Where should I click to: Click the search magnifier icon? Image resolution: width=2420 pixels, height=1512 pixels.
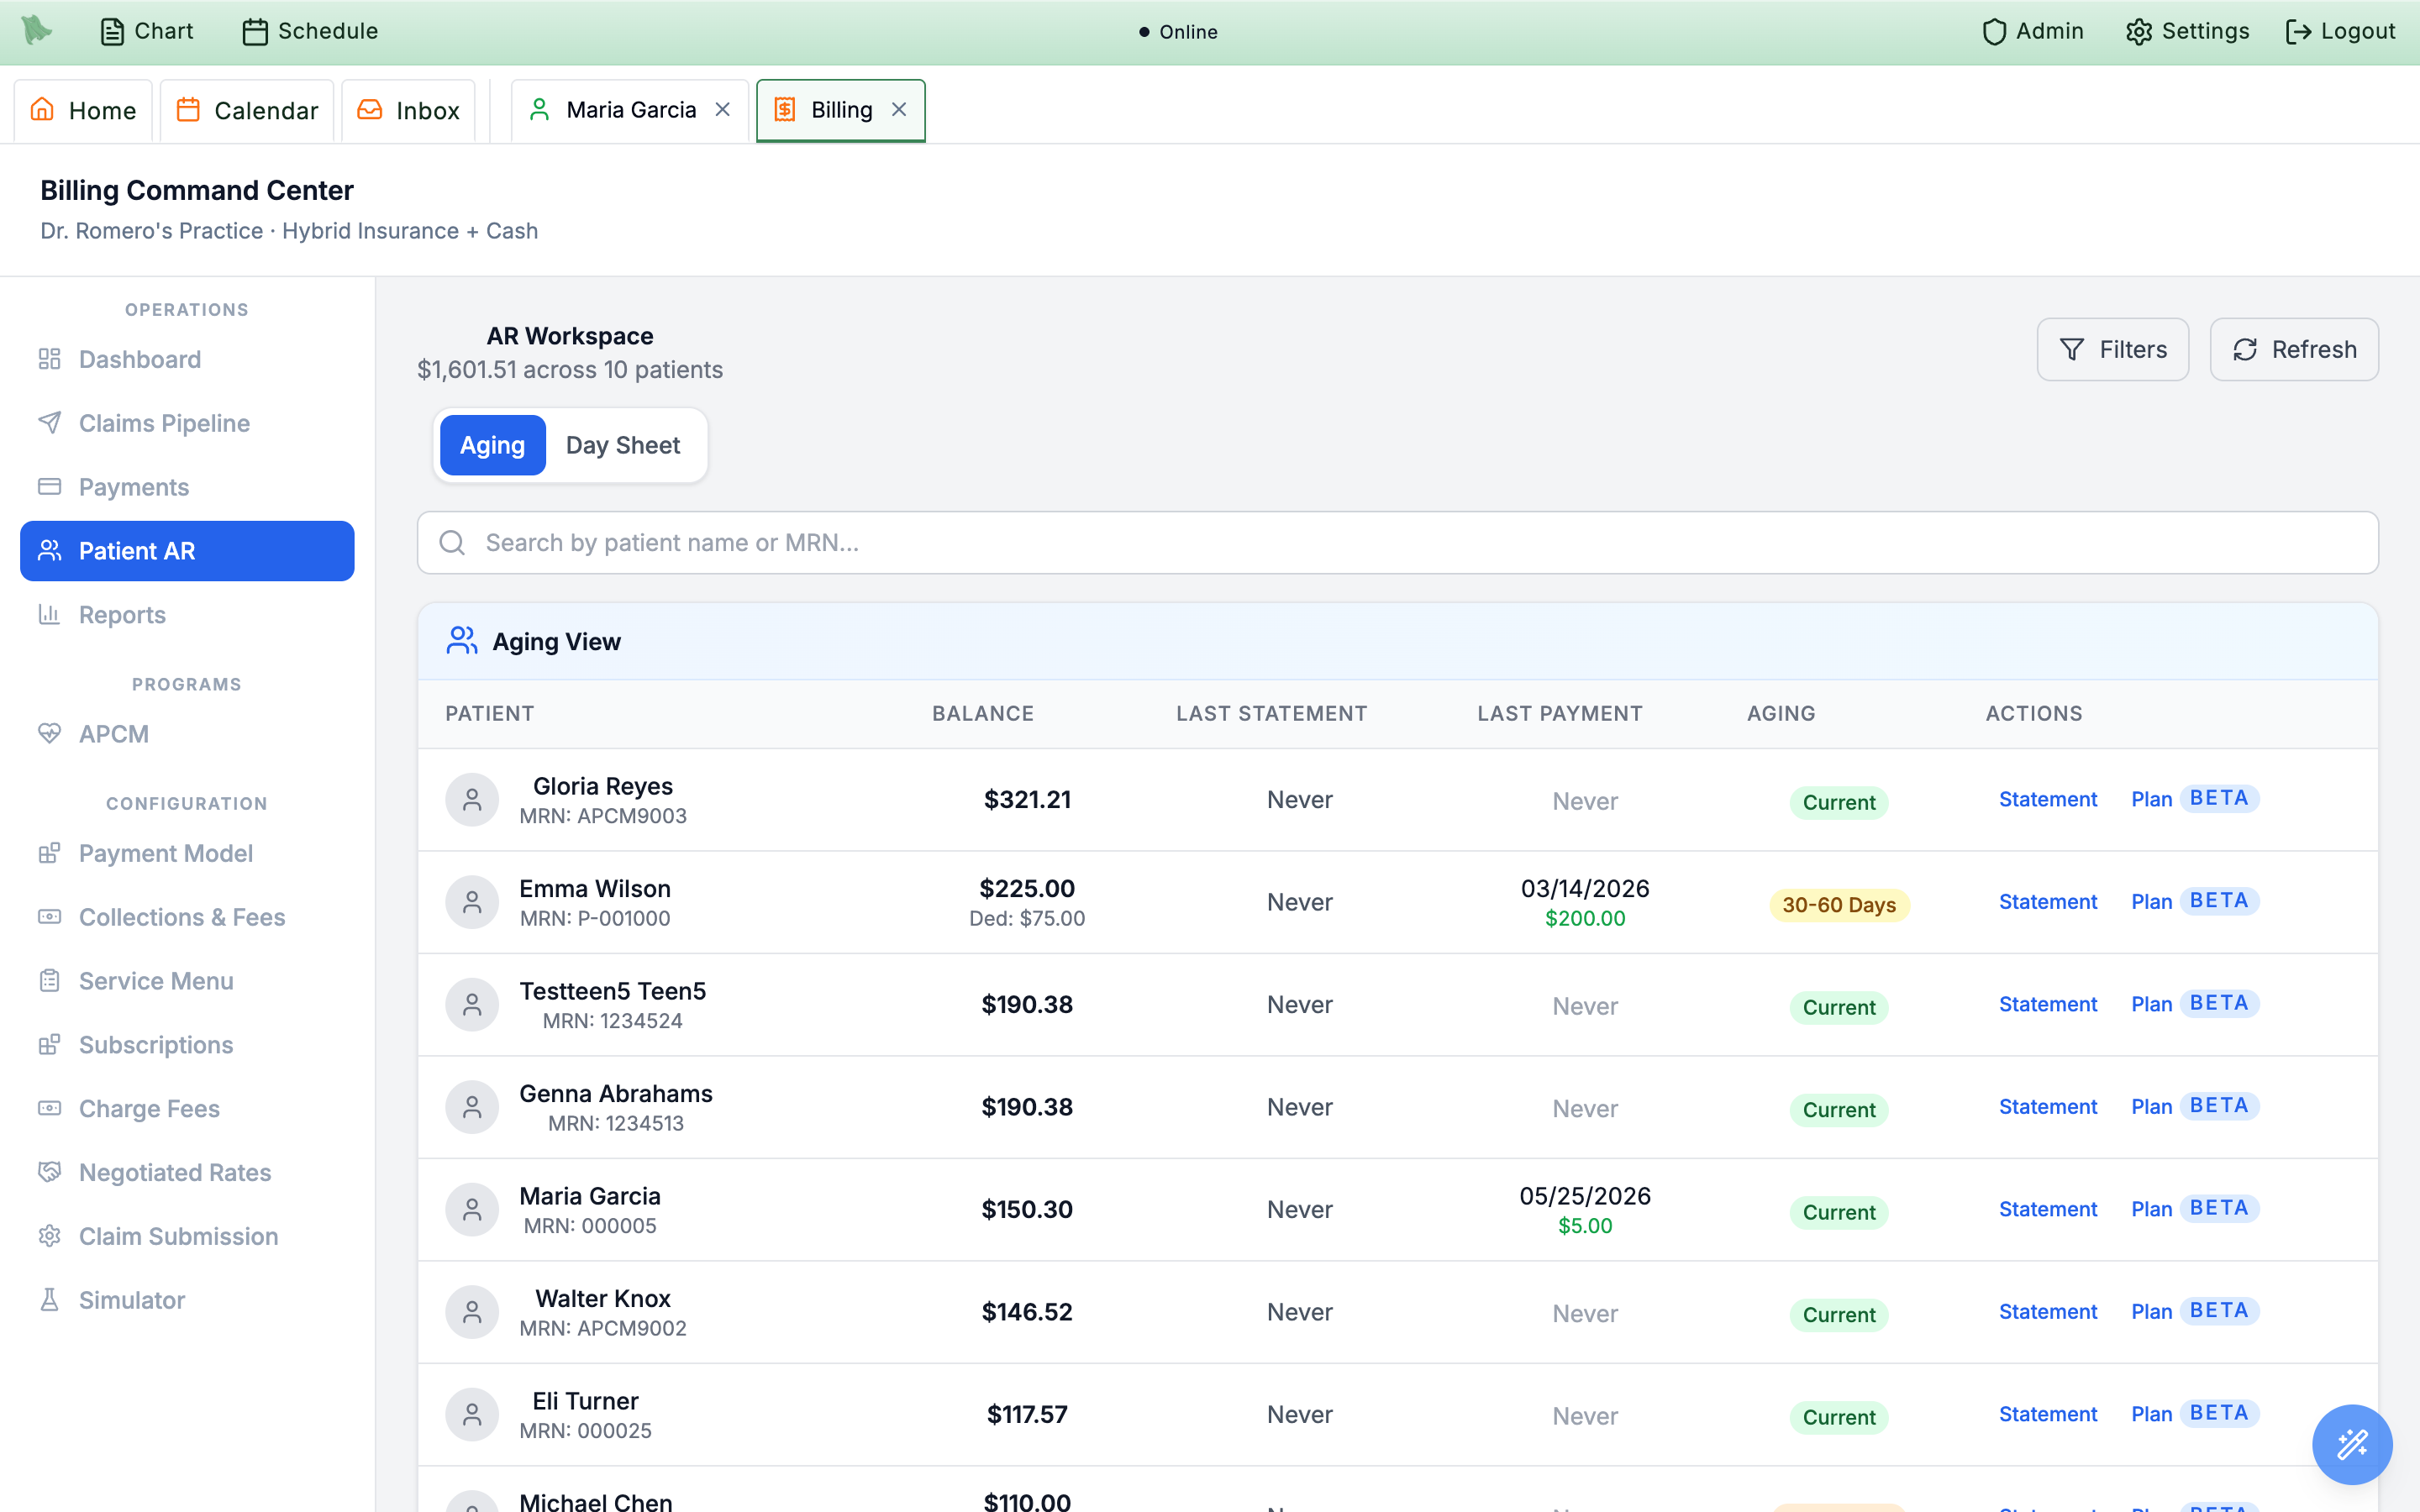tap(452, 543)
